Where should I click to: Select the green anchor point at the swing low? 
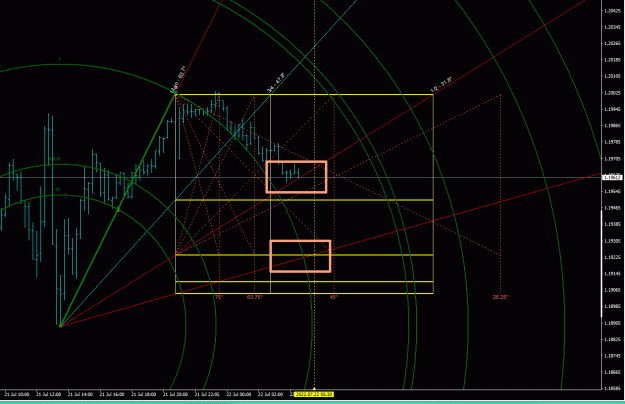61,326
